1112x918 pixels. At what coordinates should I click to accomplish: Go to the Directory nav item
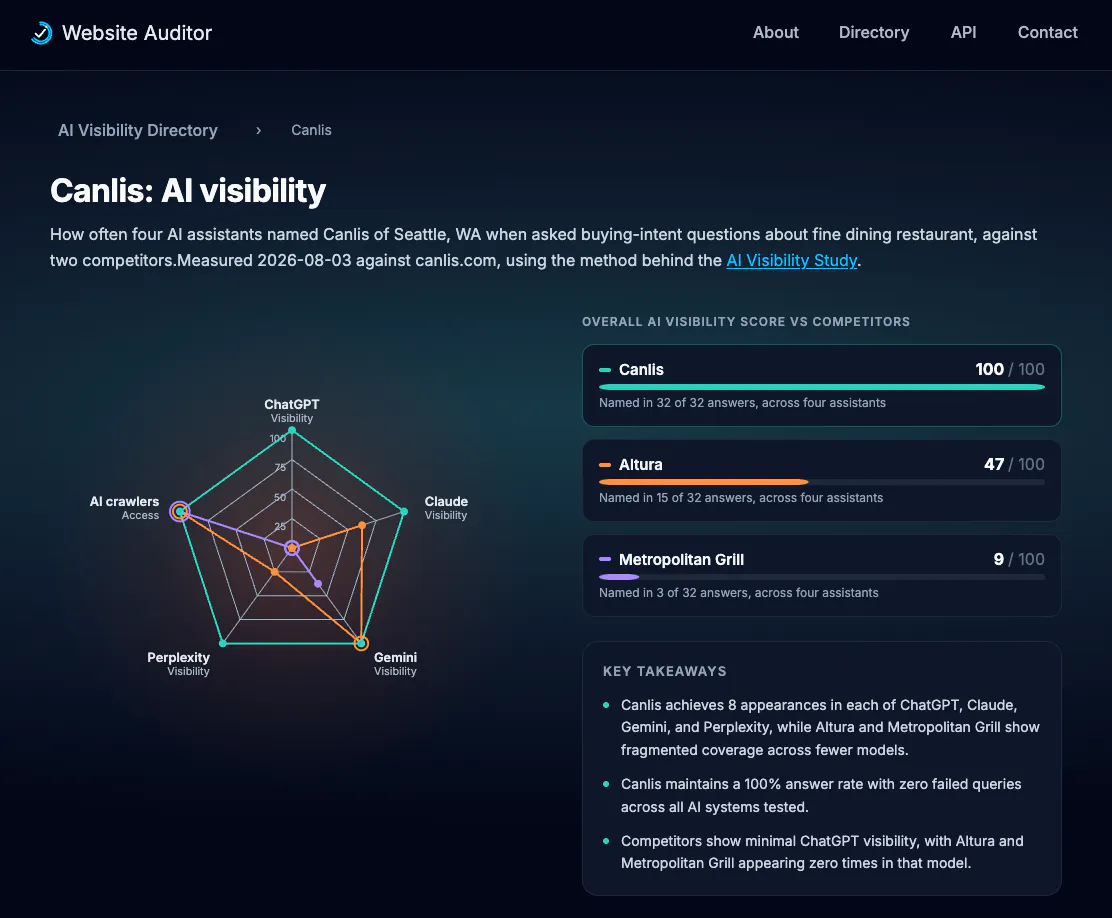(x=874, y=33)
